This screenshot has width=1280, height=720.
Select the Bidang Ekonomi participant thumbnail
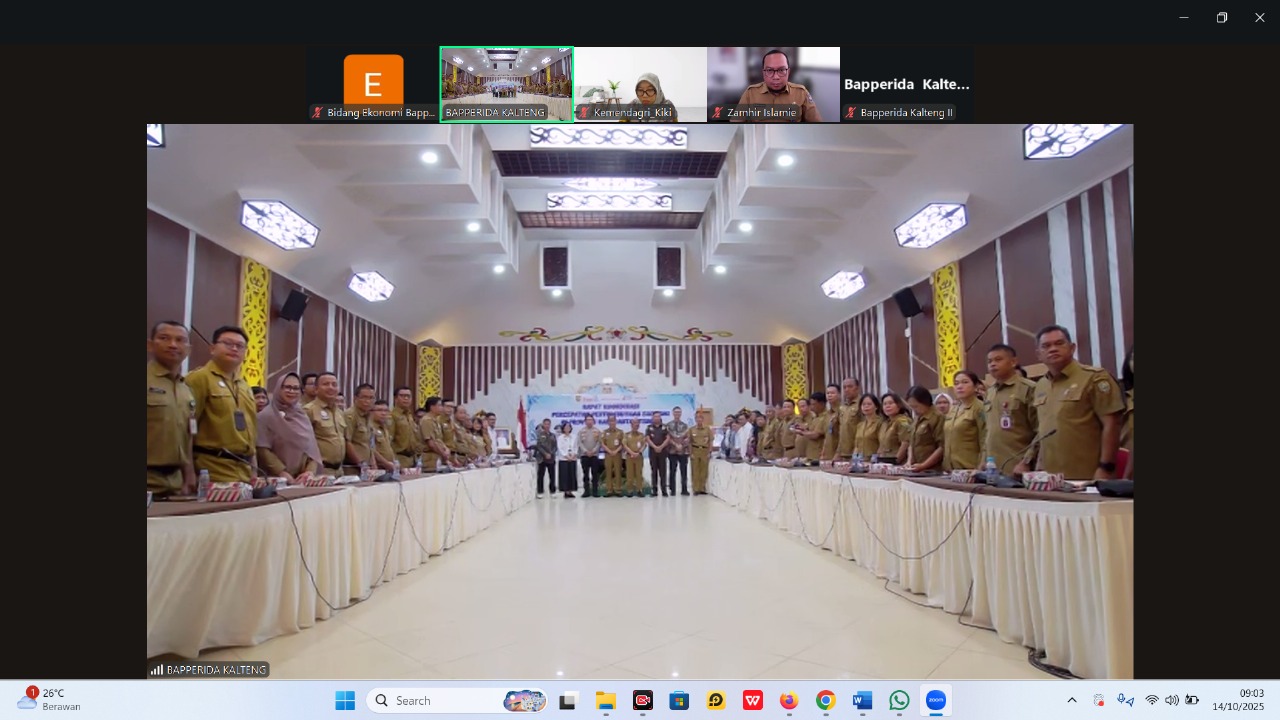click(373, 84)
